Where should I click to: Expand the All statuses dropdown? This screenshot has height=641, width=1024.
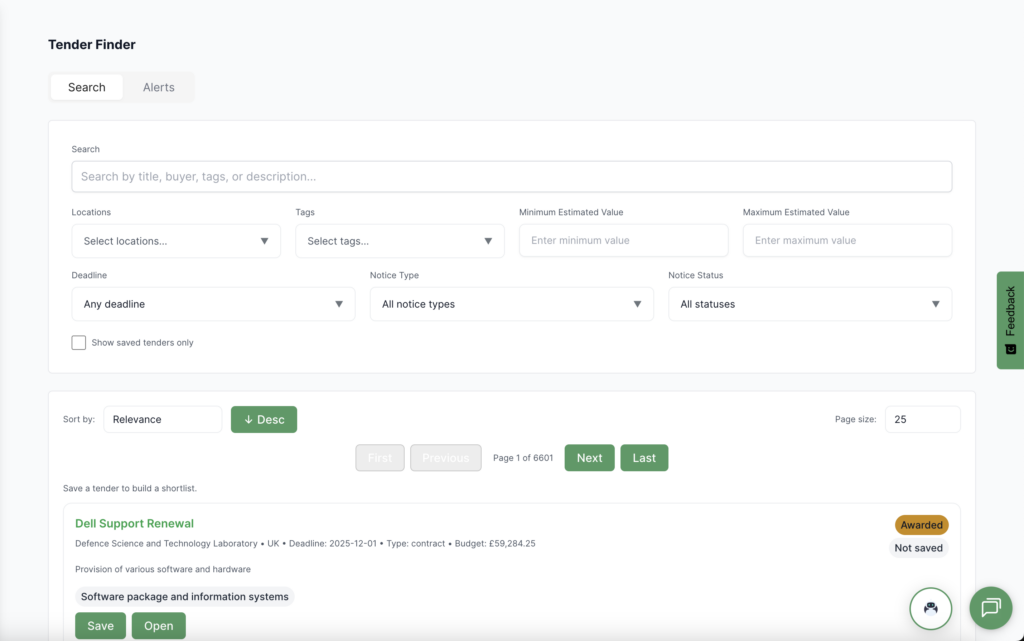[x=810, y=304]
